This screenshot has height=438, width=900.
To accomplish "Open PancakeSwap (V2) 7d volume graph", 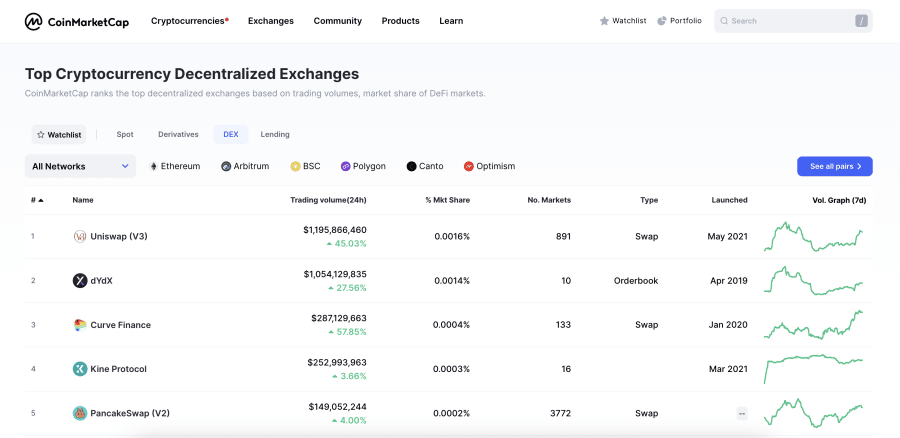I will click(x=813, y=413).
